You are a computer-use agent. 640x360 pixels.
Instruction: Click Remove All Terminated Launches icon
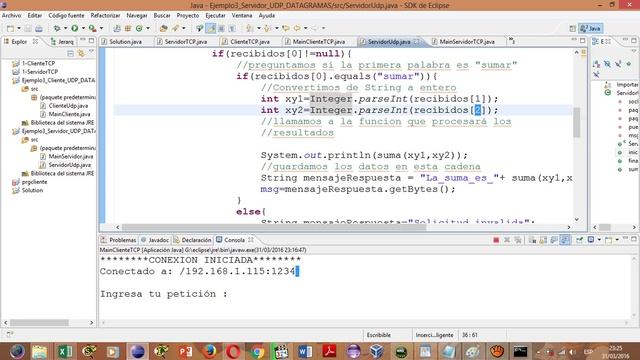pyautogui.click(x=518, y=240)
